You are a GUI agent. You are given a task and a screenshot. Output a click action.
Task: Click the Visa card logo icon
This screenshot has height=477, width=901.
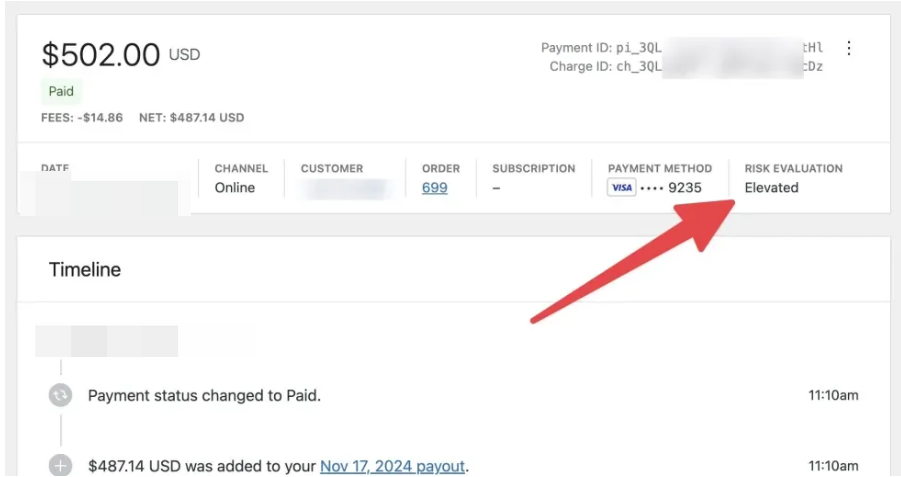[x=621, y=188]
